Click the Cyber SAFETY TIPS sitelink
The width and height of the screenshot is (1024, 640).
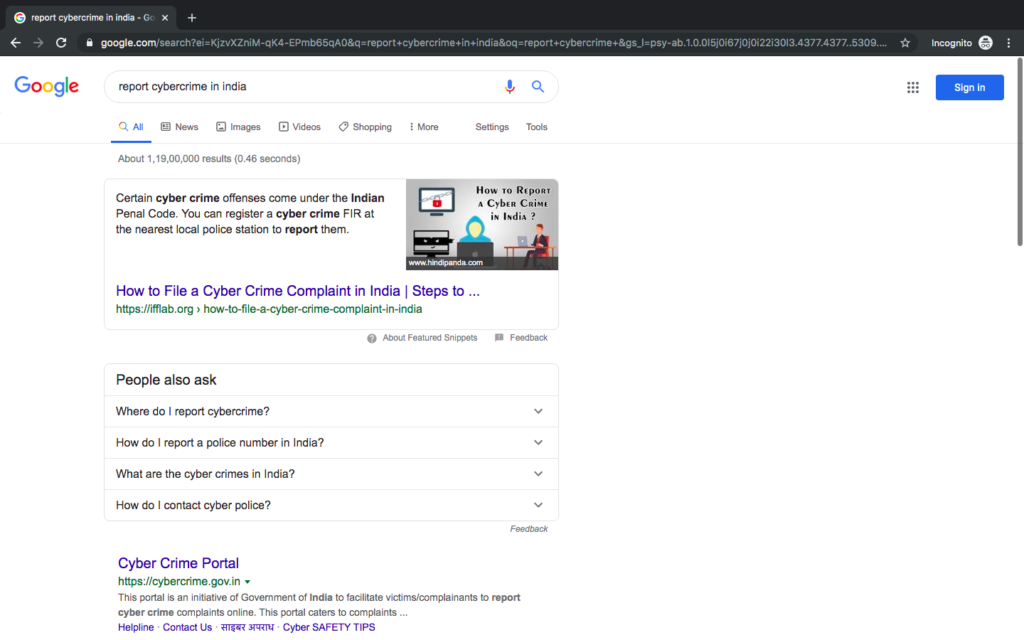point(329,627)
